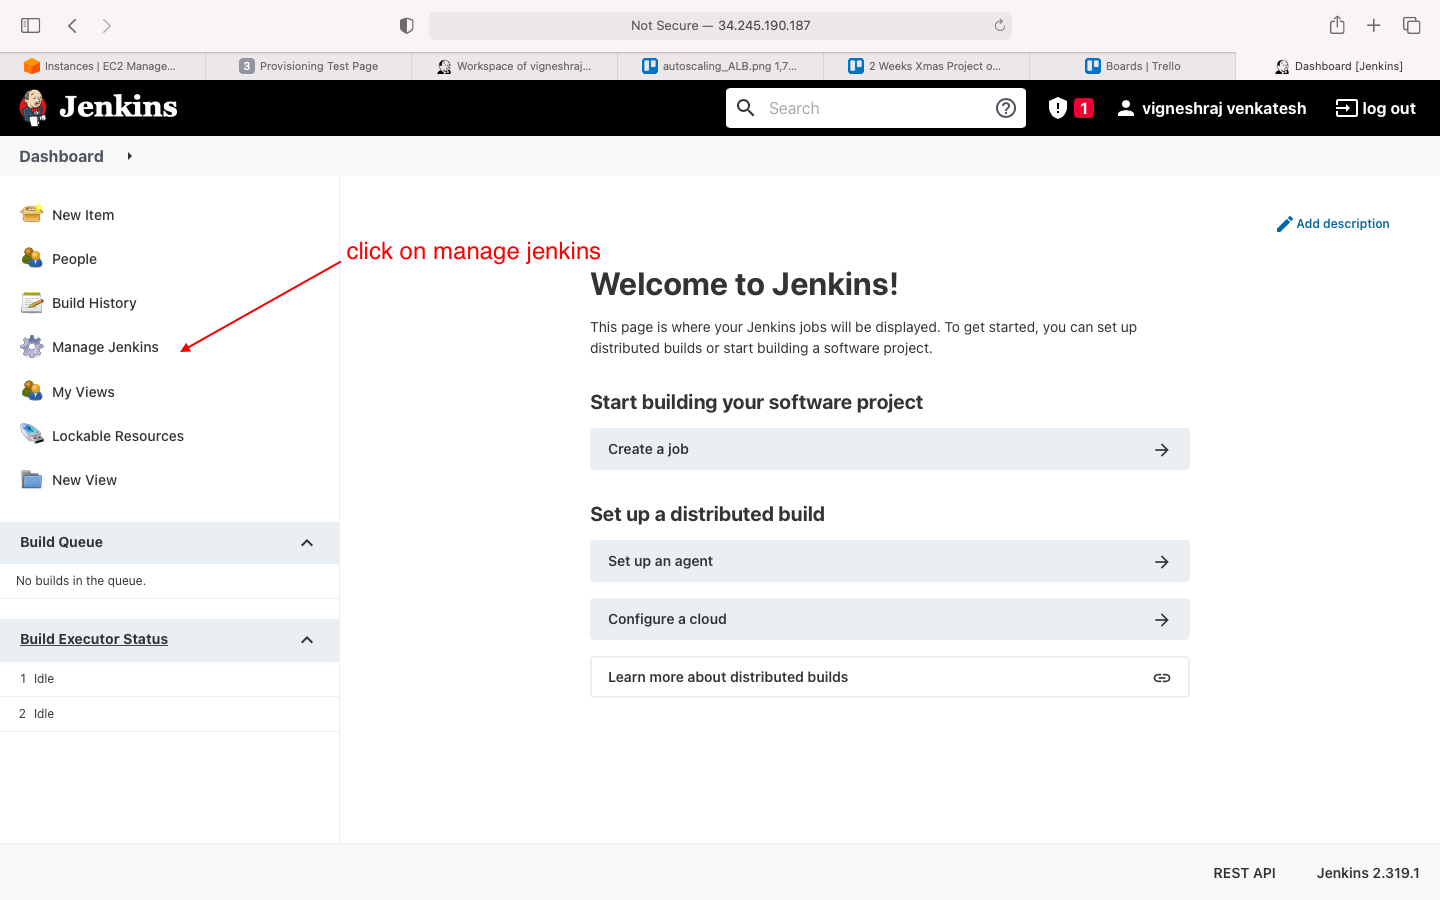Screen dimensions: 1440x900
Task: Click the New View folder icon
Action: pyautogui.click(x=32, y=479)
